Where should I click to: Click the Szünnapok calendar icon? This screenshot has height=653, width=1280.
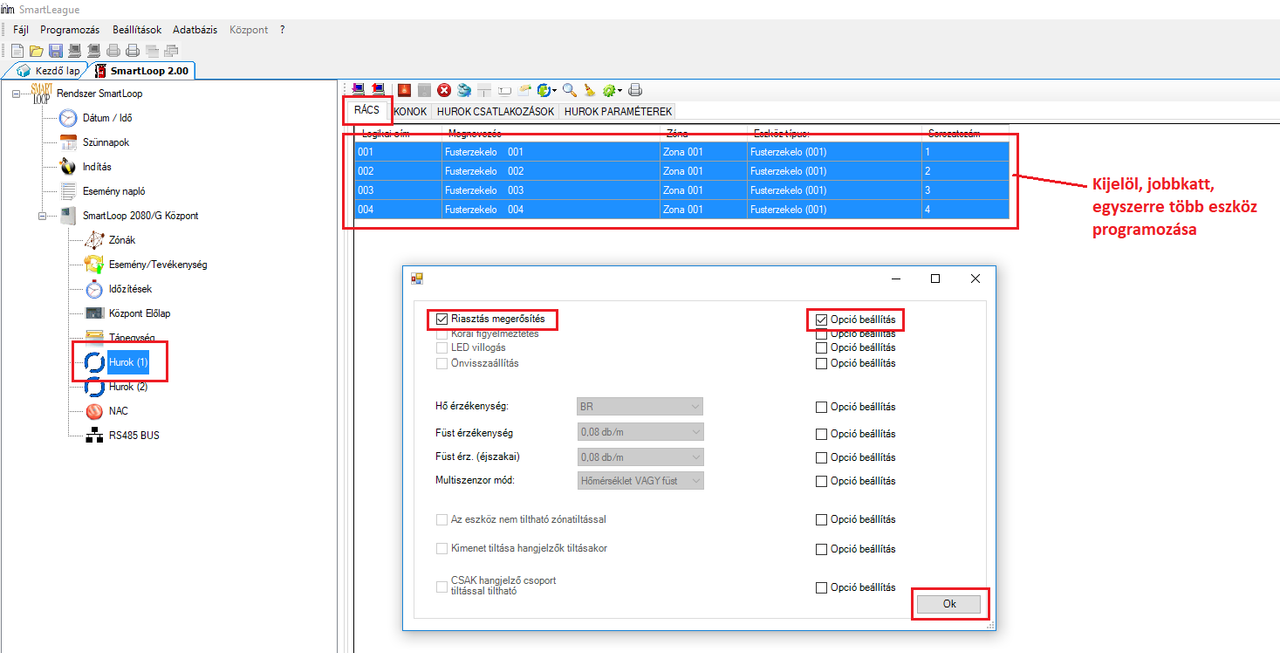coord(68,142)
